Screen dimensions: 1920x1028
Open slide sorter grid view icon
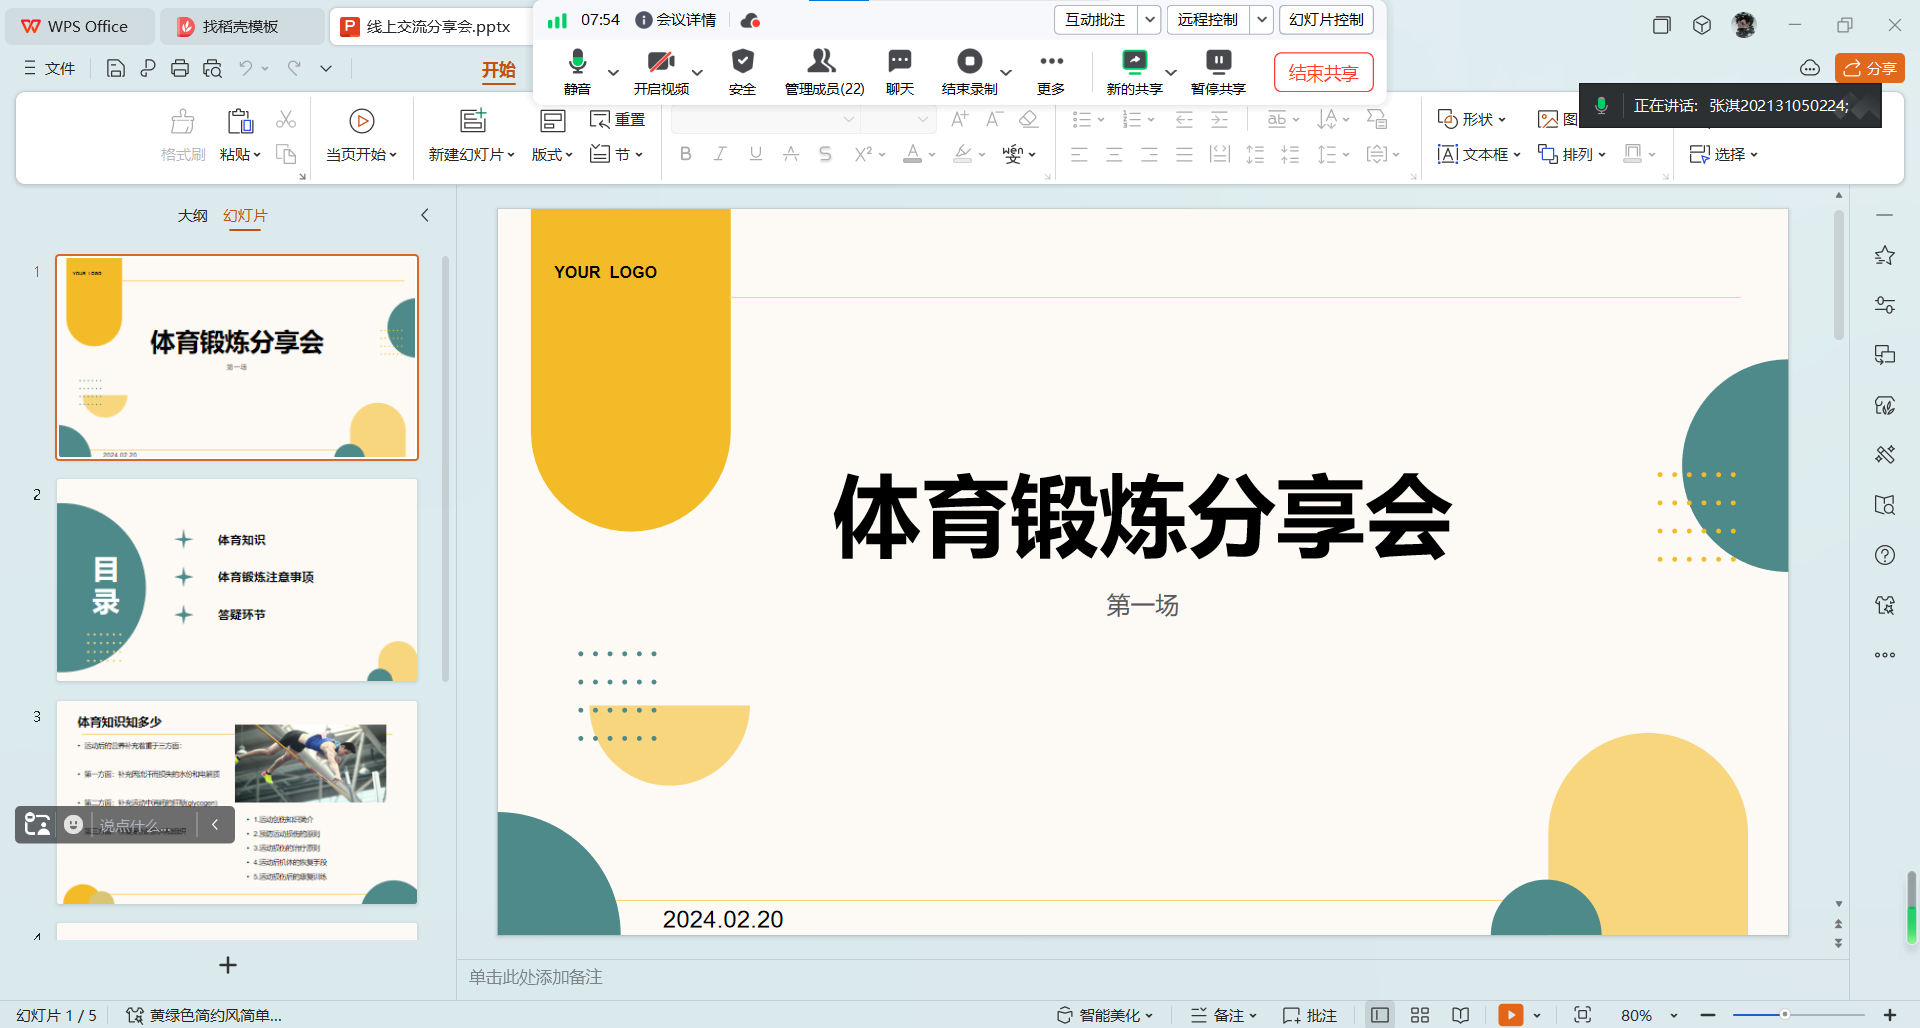pyautogui.click(x=1419, y=1015)
